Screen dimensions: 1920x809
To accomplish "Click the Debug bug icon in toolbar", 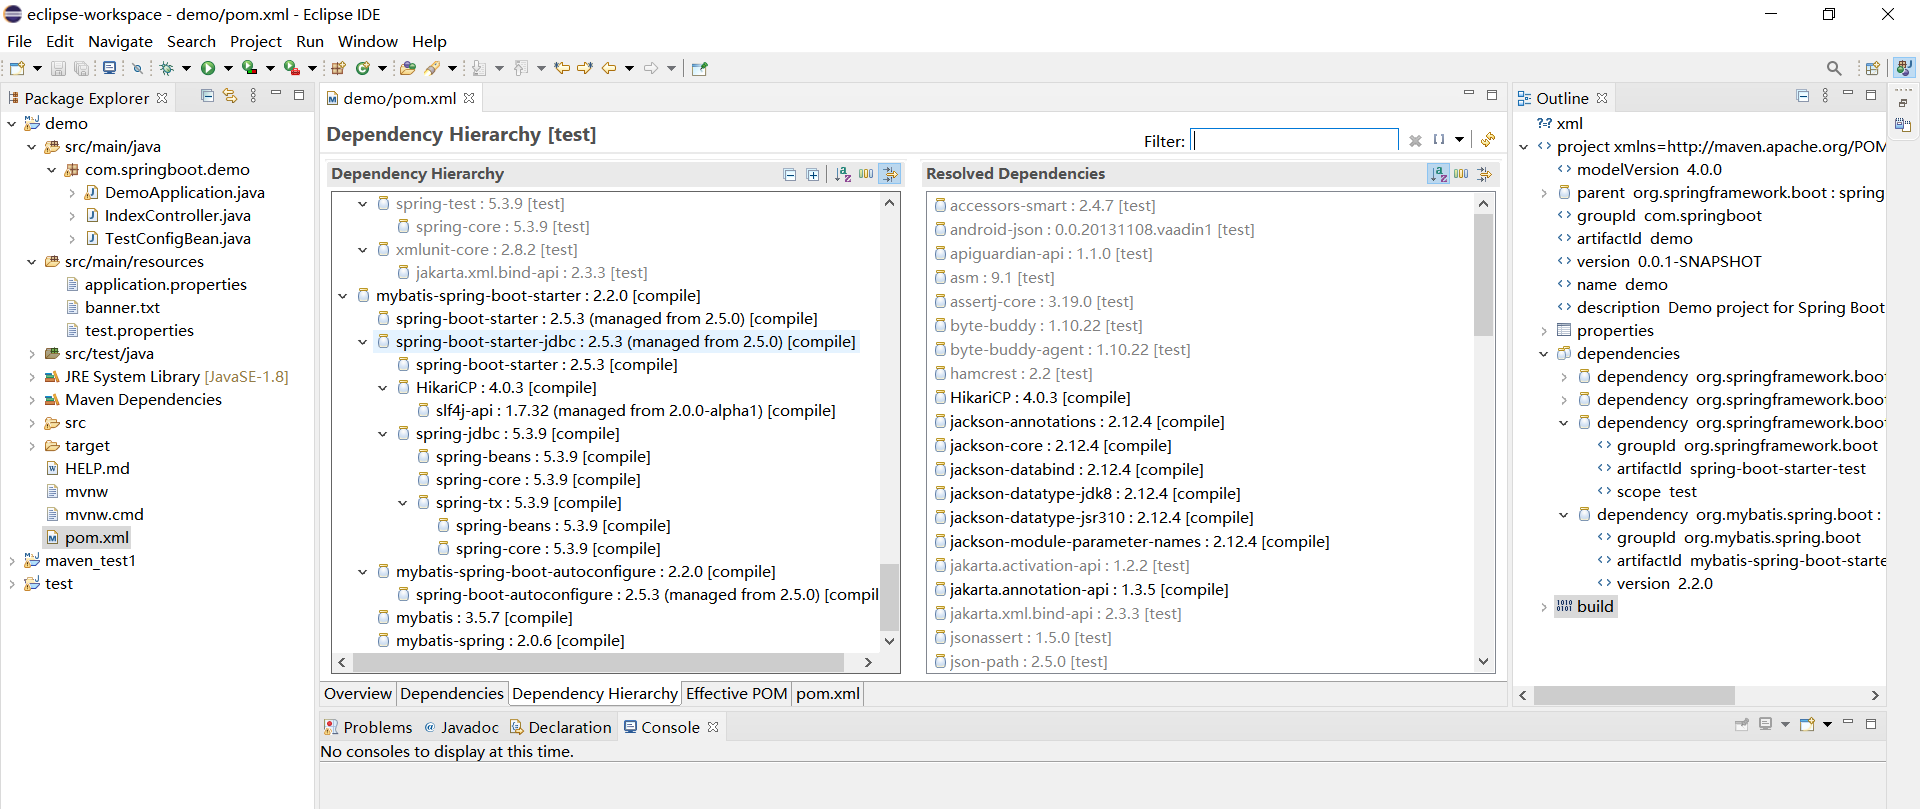I will pyautogui.click(x=166, y=68).
